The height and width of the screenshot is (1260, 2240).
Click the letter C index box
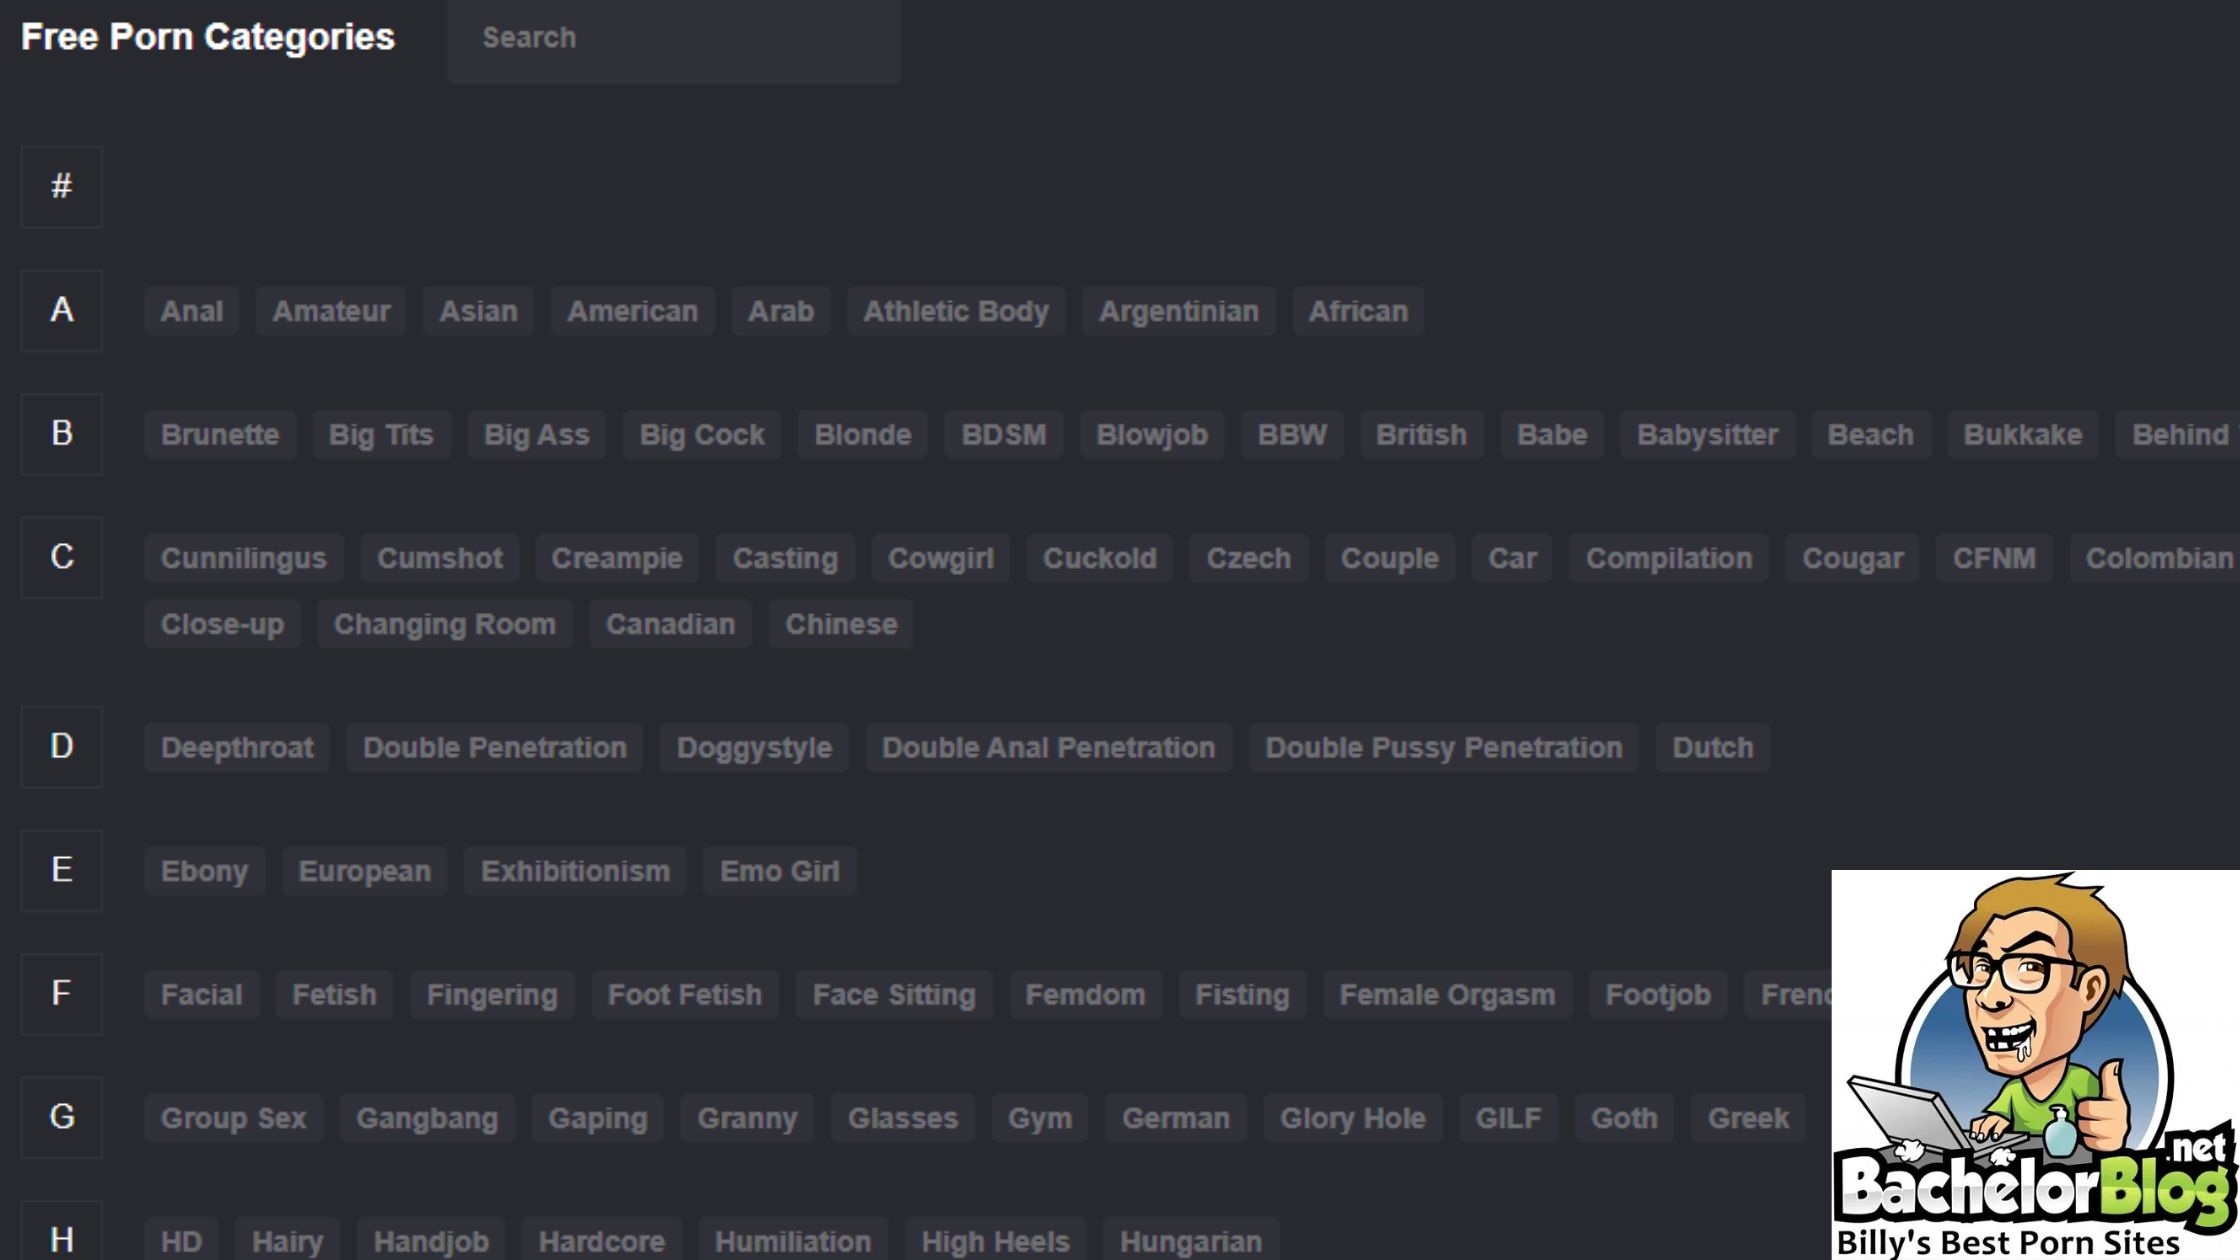point(62,557)
